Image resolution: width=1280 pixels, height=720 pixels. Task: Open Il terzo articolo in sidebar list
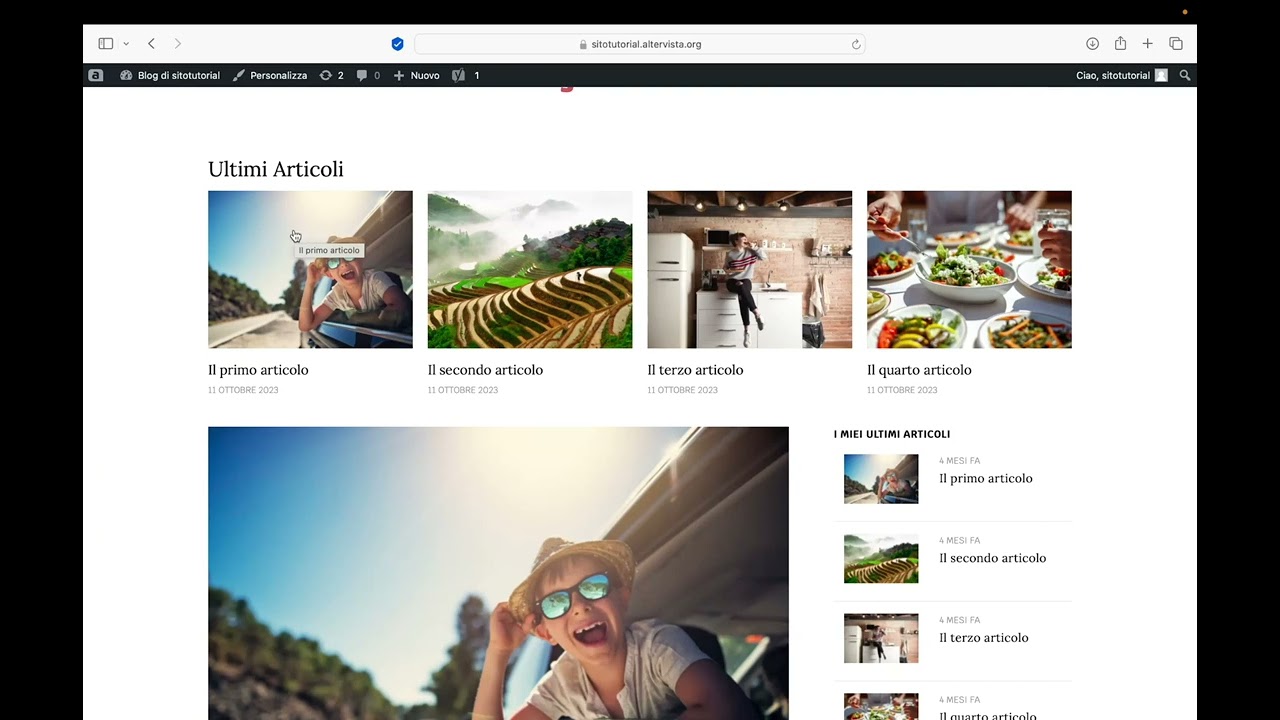tap(983, 638)
